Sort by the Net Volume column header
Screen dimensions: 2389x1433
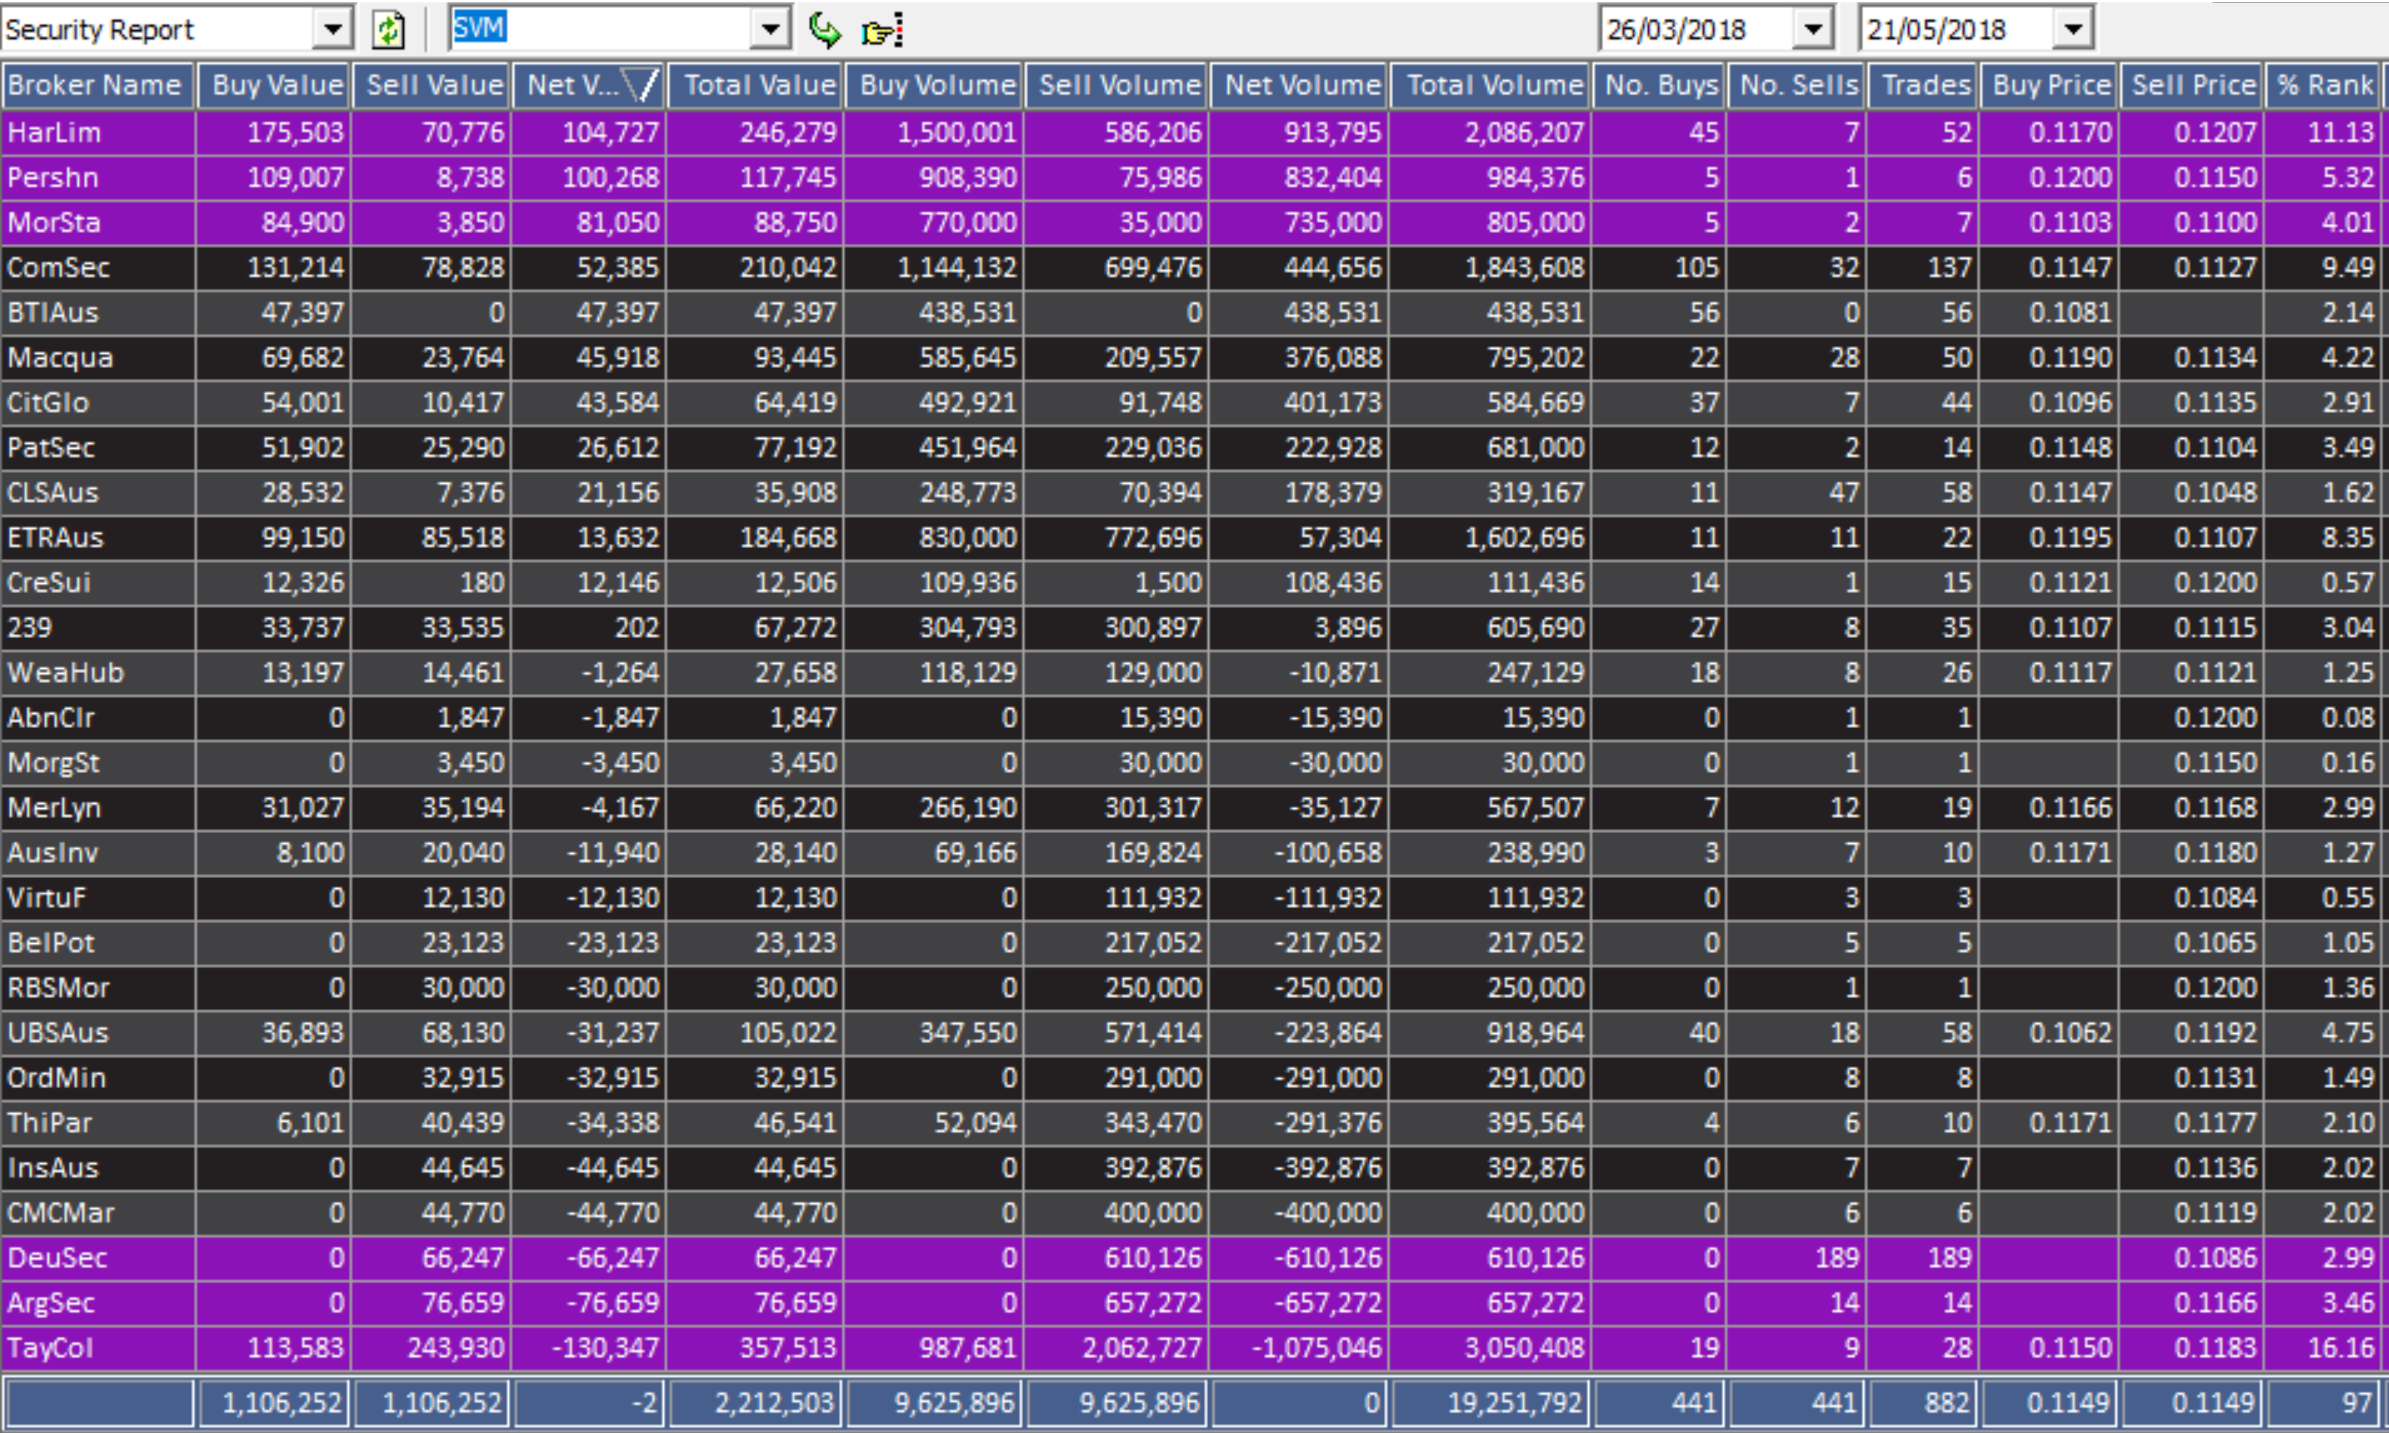point(1299,85)
